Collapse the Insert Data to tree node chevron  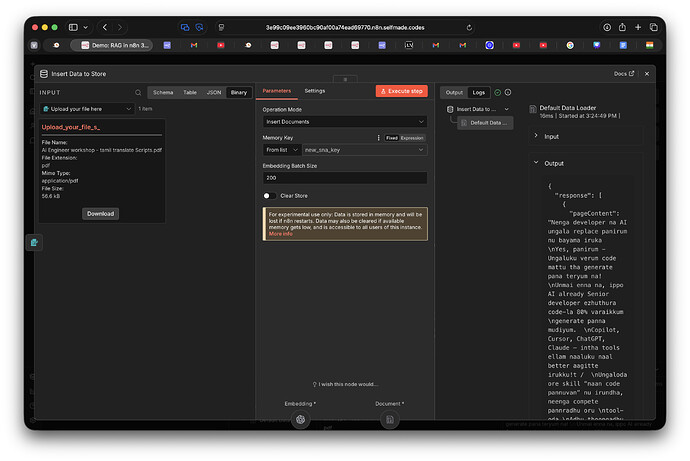coord(506,109)
